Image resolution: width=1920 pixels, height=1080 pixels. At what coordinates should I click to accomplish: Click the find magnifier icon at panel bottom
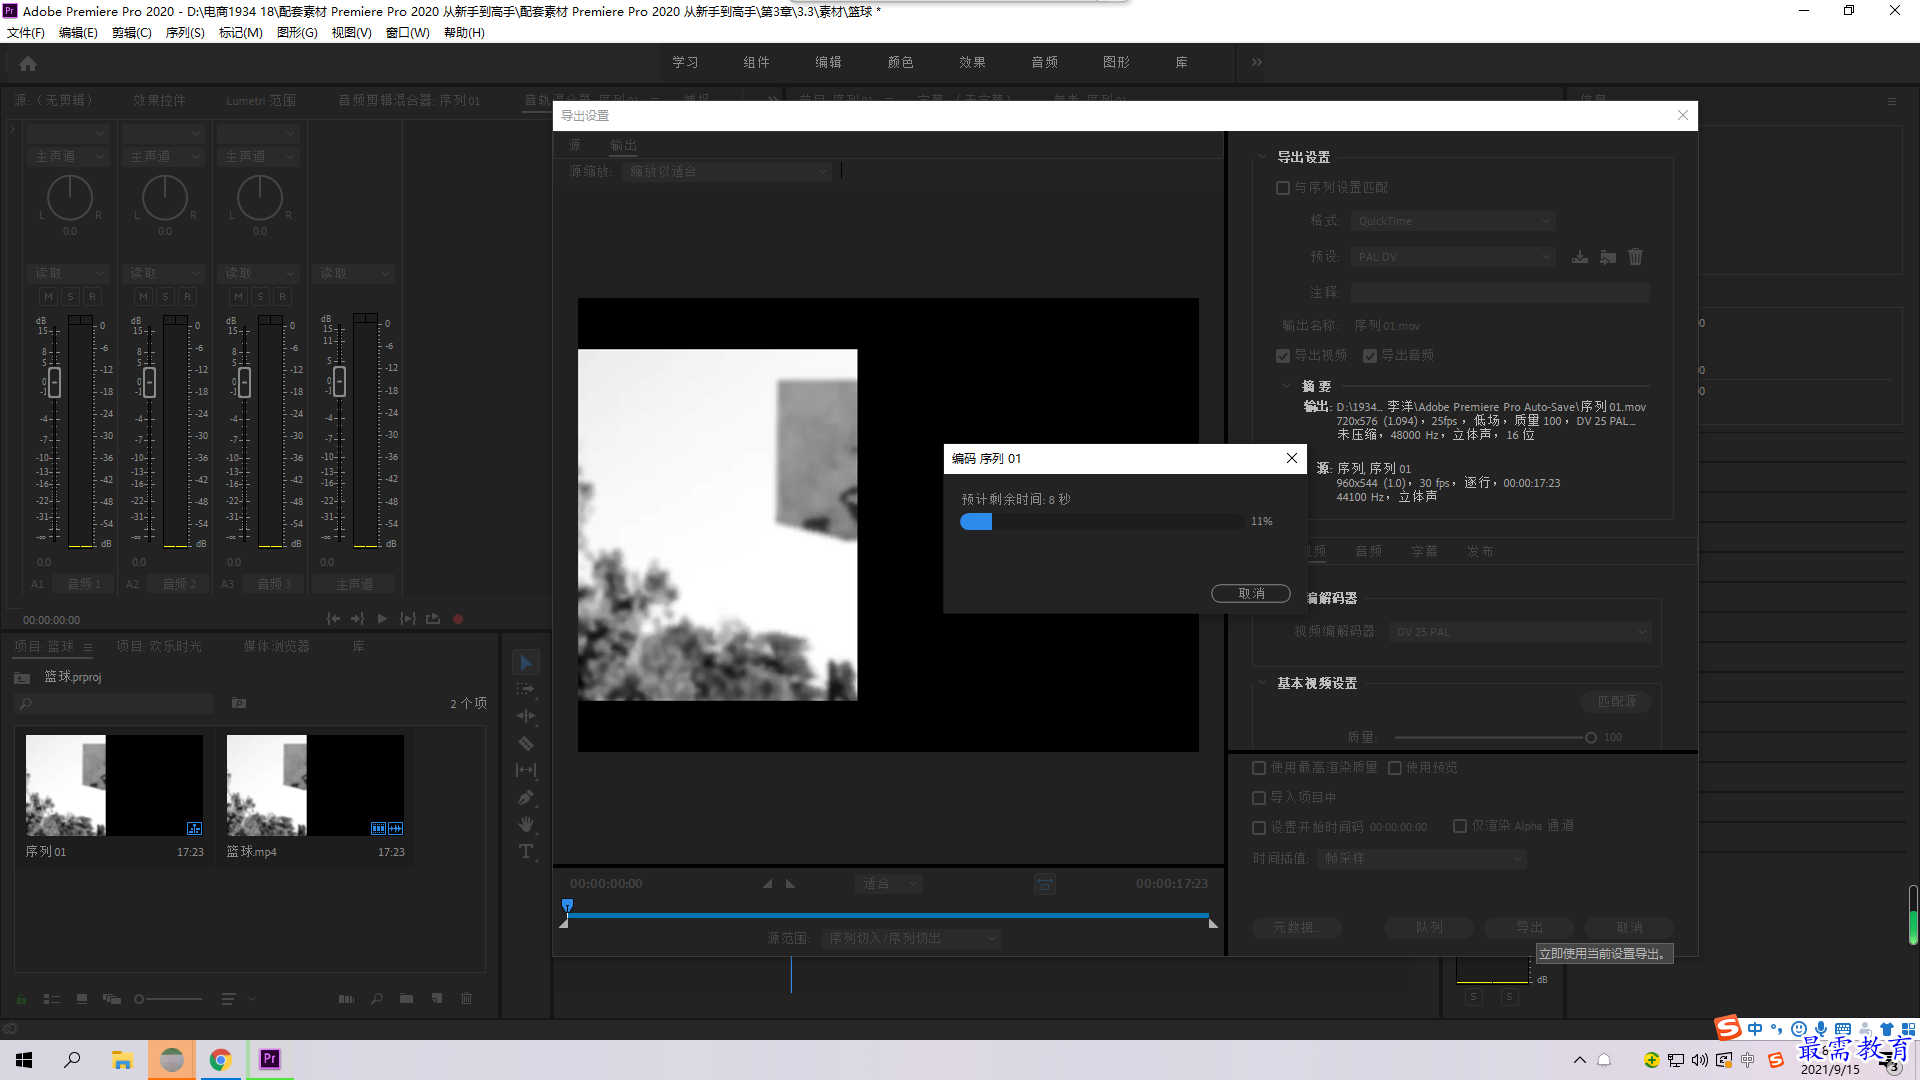click(377, 999)
